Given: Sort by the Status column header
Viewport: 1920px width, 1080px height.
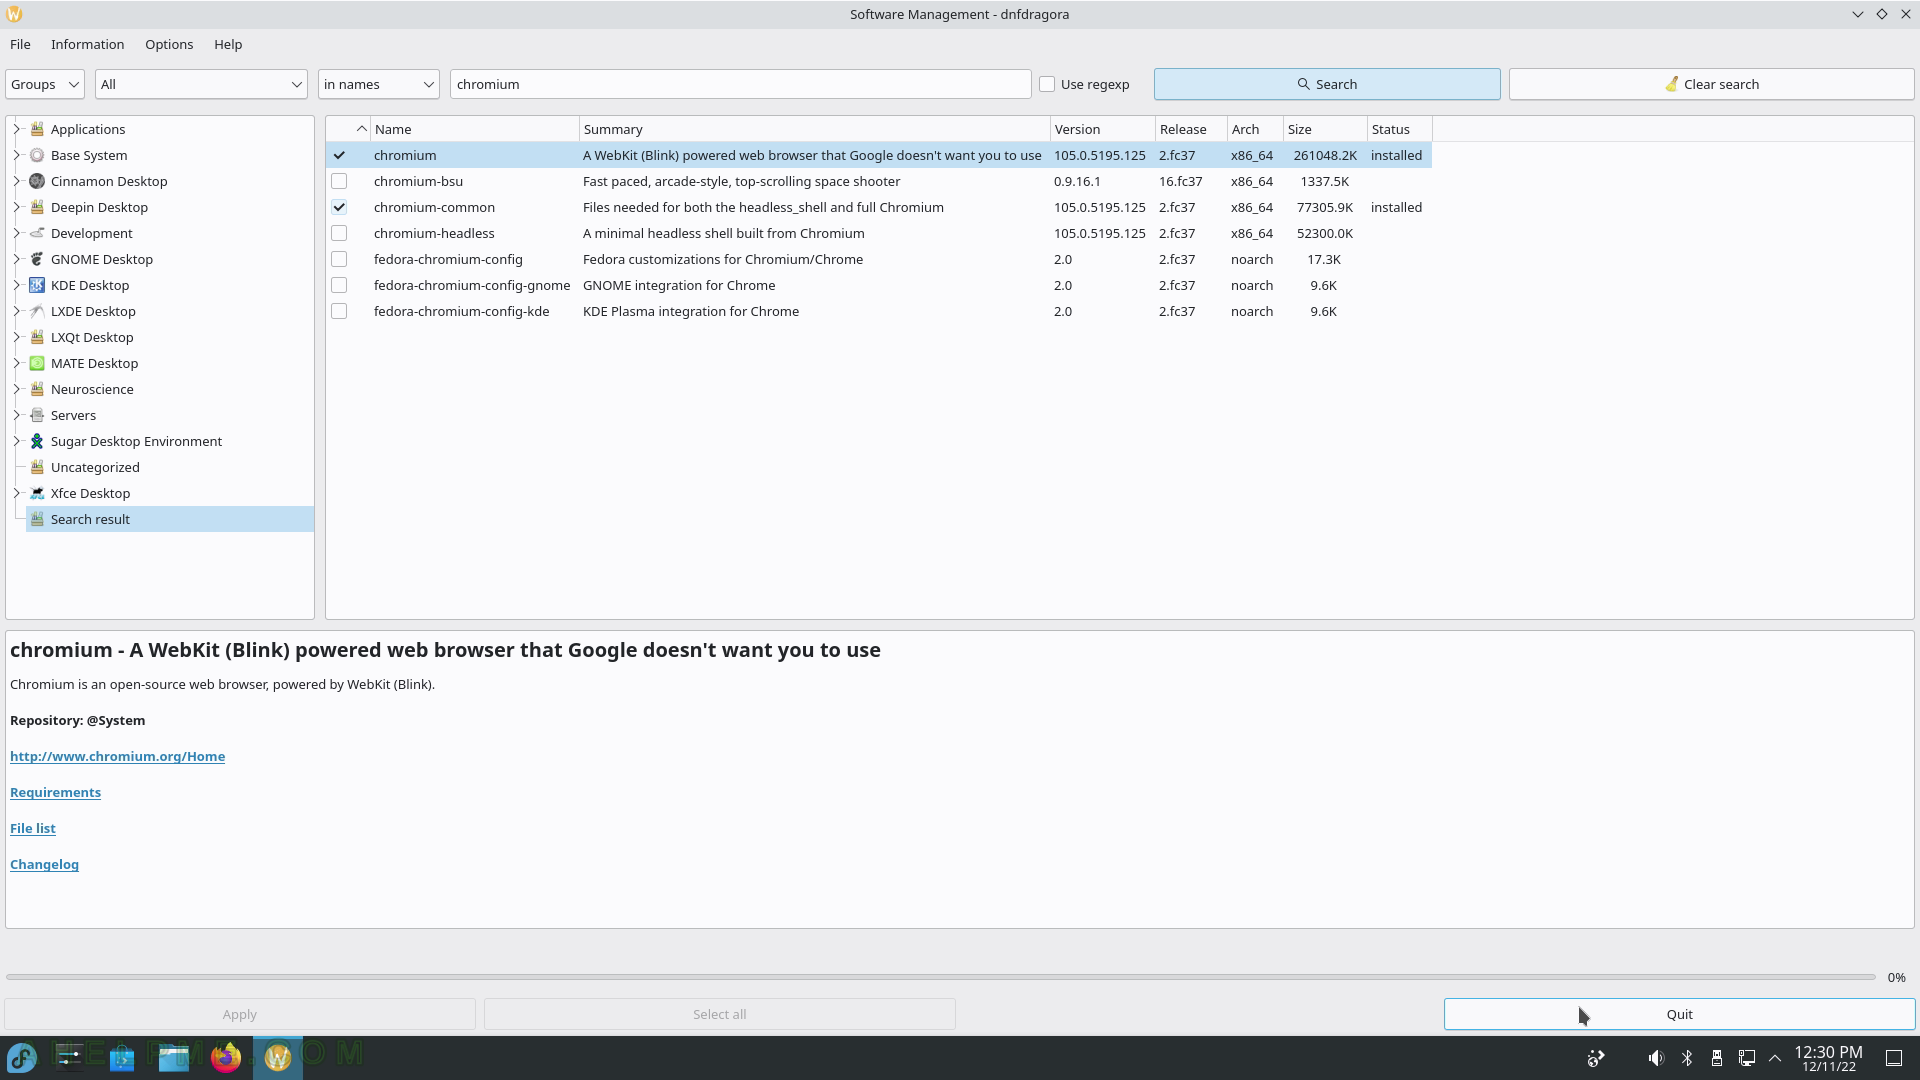Looking at the screenshot, I should (x=1399, y=129).
